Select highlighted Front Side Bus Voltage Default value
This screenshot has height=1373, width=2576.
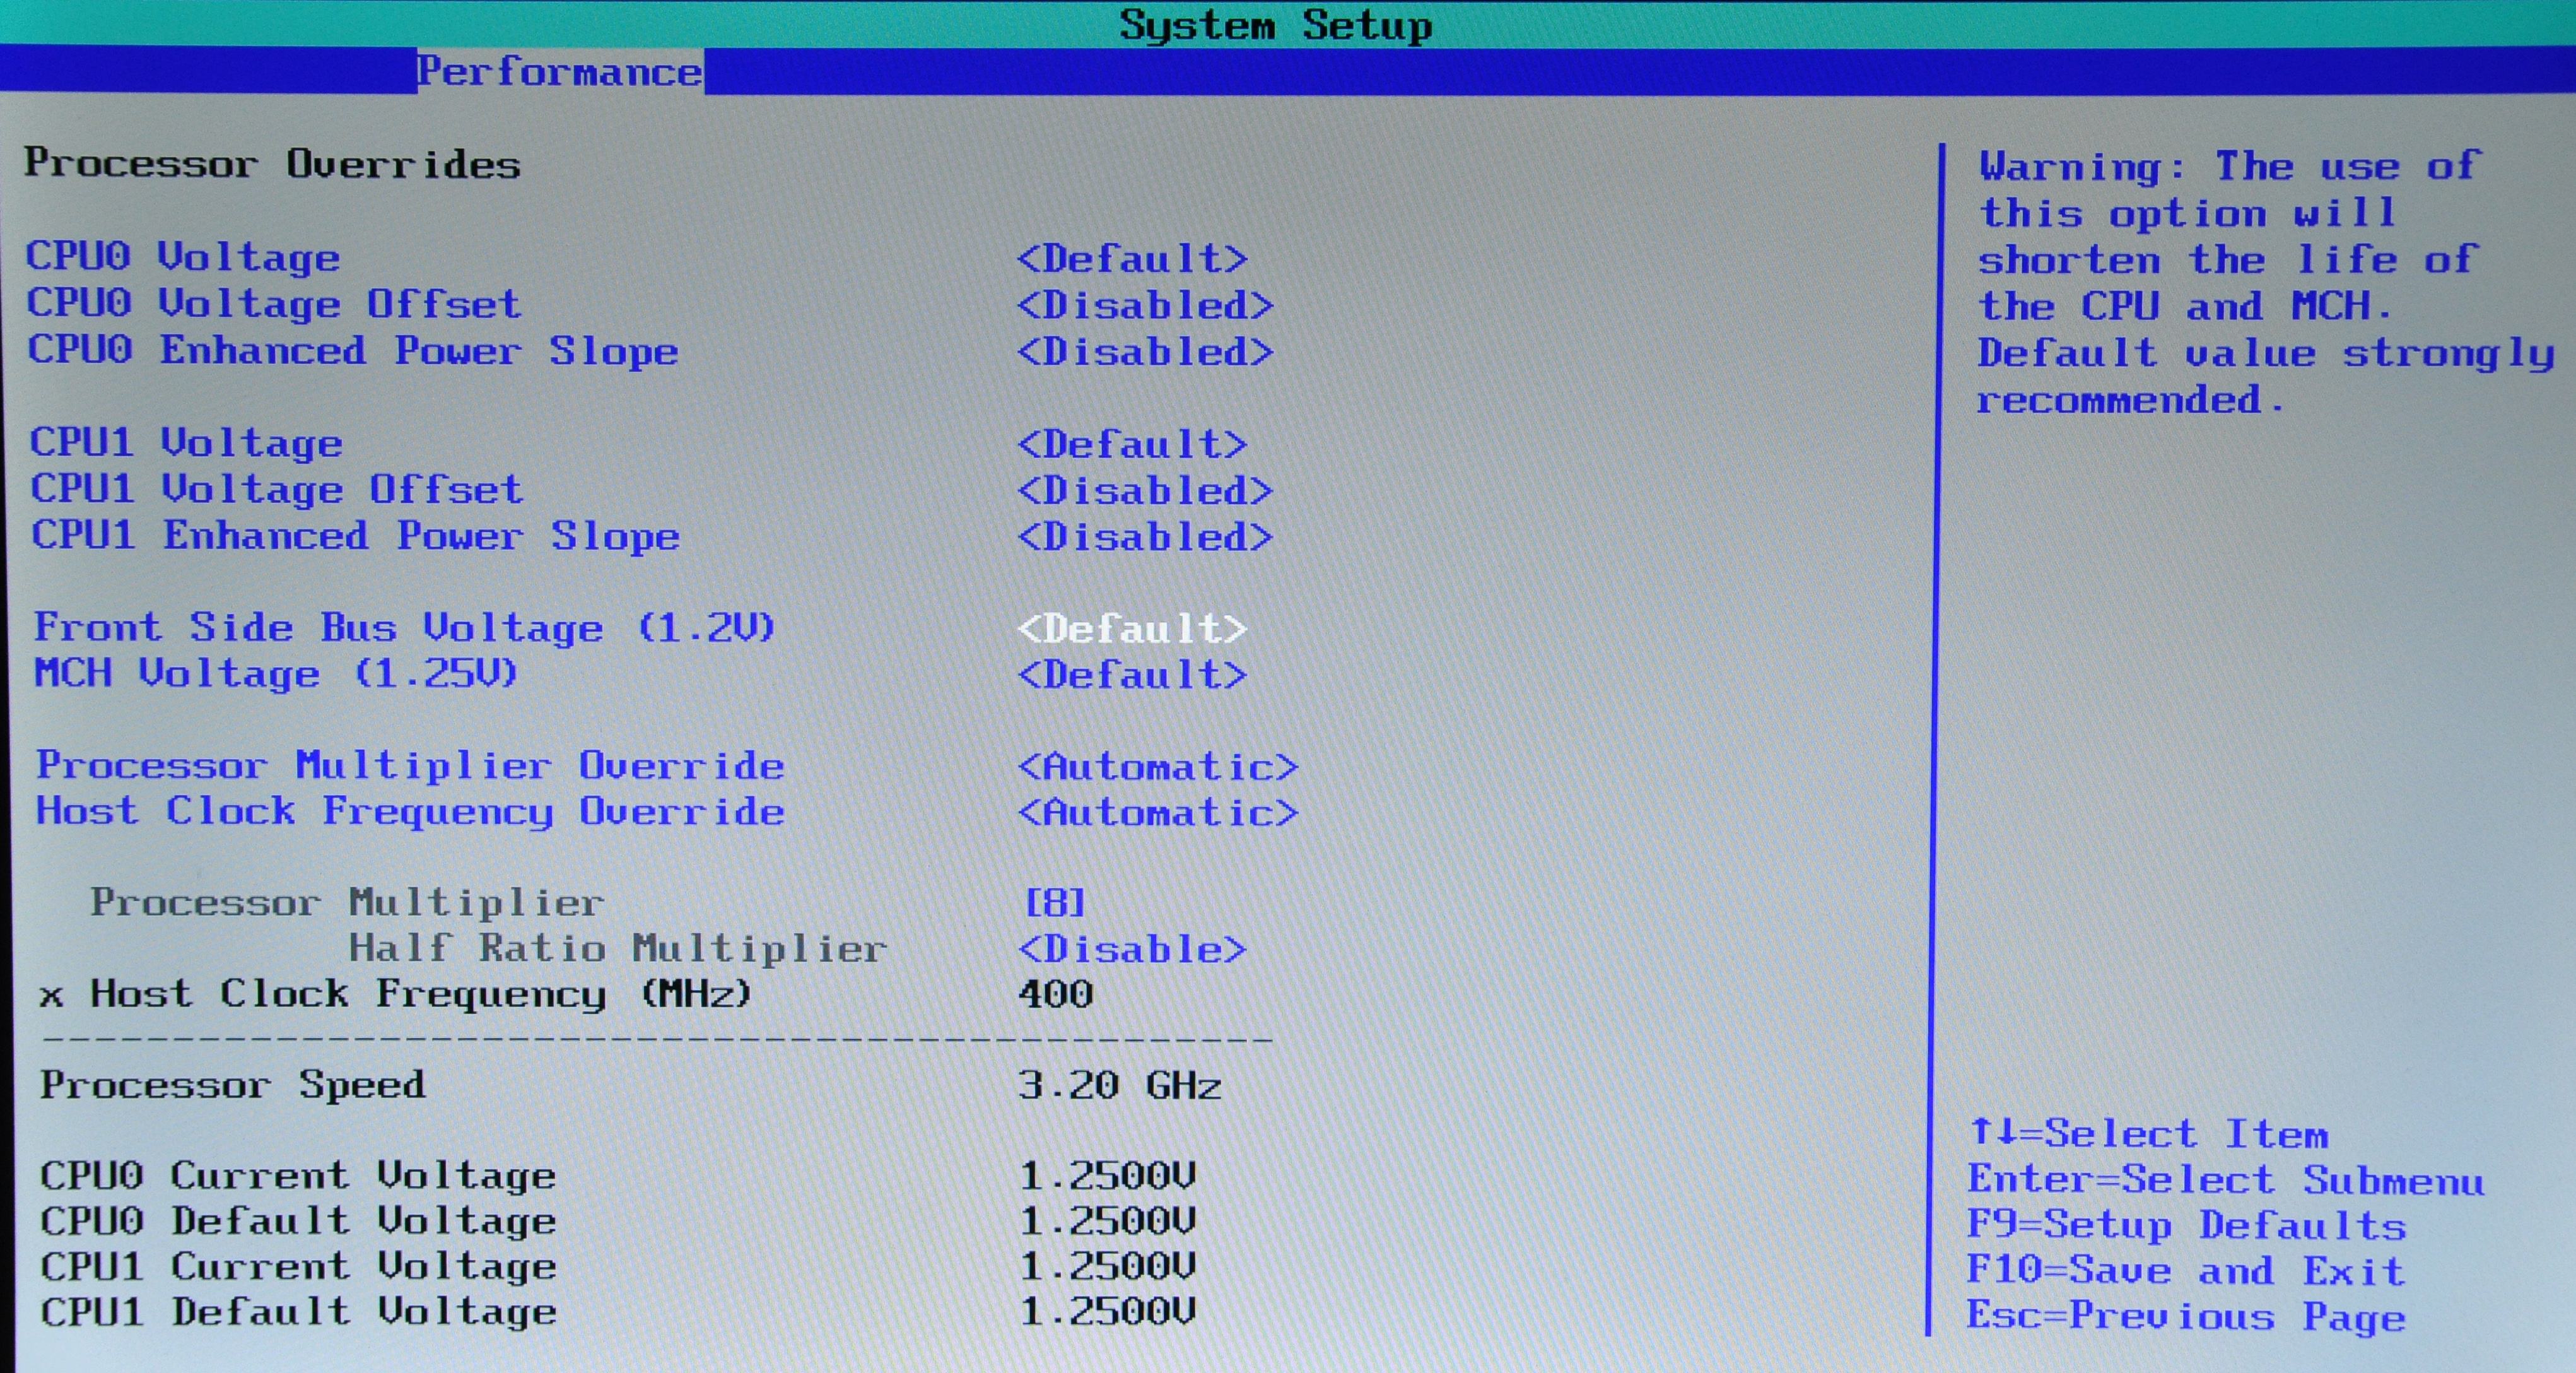(1132, 629)
